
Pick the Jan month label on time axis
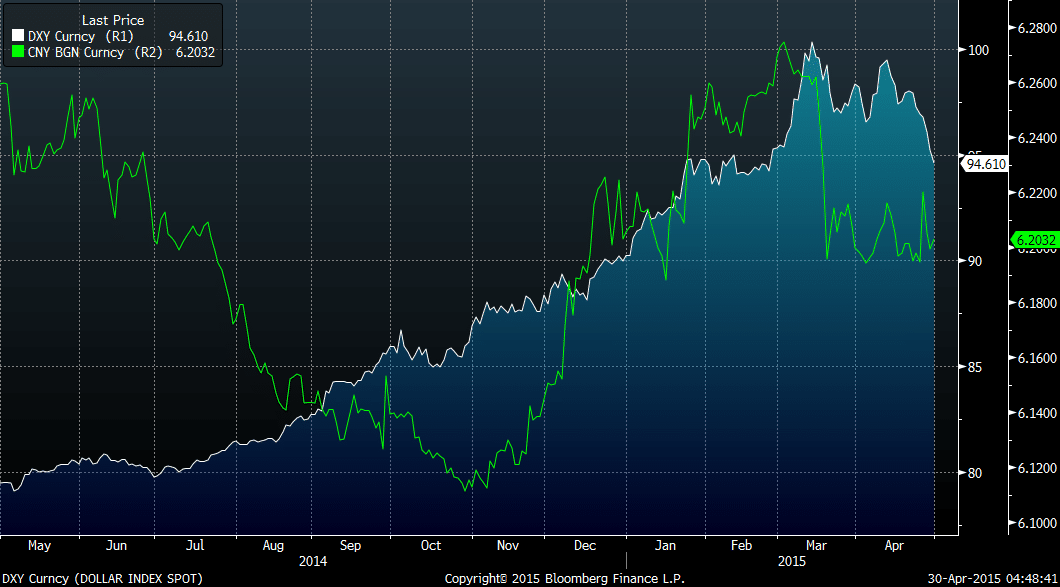pos(664,546)
